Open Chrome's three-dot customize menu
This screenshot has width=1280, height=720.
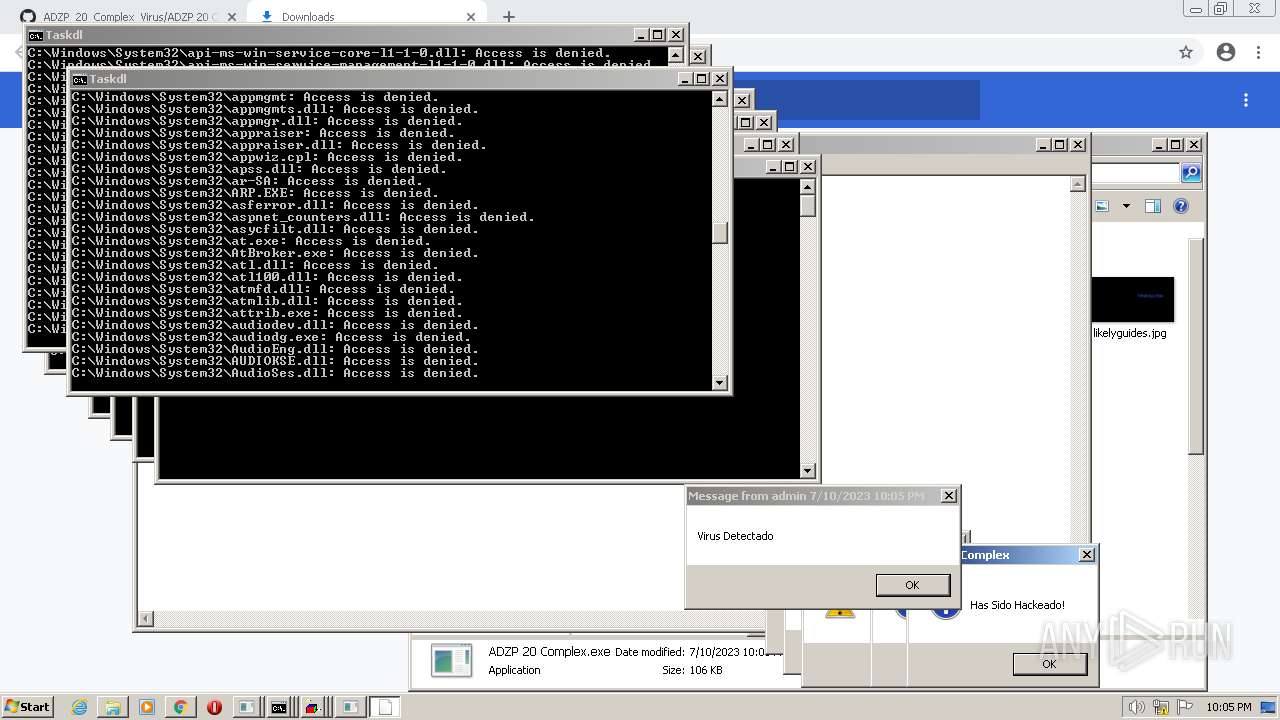click(1260, 52)
